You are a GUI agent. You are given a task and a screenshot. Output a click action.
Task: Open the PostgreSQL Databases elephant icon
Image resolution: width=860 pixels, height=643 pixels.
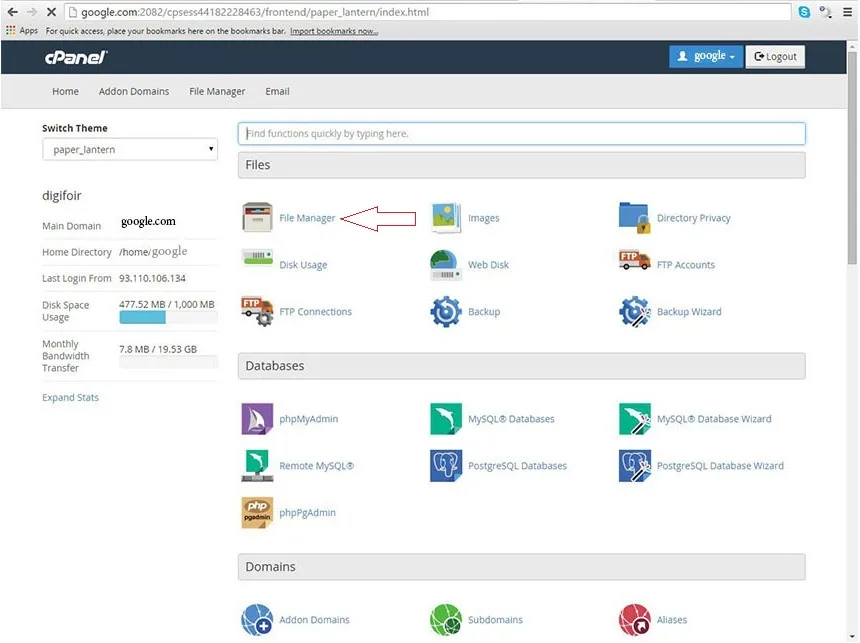coord(445,465)
